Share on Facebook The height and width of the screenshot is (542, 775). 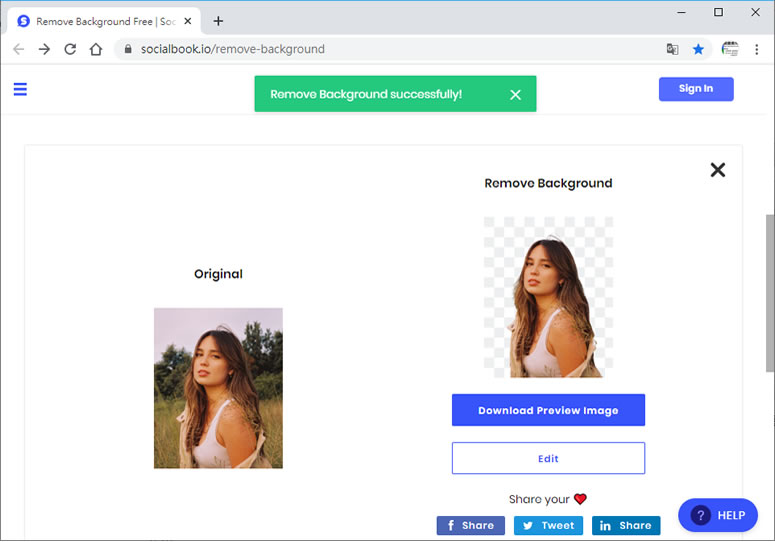[x=470, y=525]
